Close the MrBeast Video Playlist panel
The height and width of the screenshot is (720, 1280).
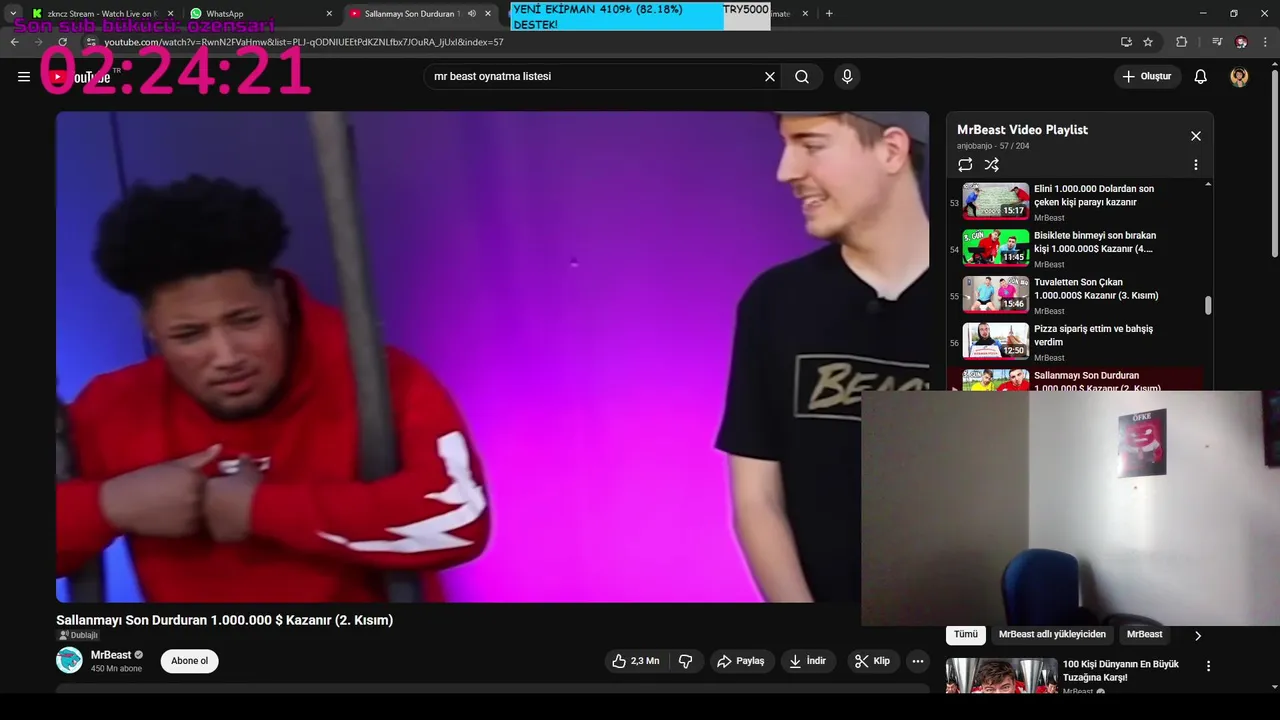coord(1195,136)
